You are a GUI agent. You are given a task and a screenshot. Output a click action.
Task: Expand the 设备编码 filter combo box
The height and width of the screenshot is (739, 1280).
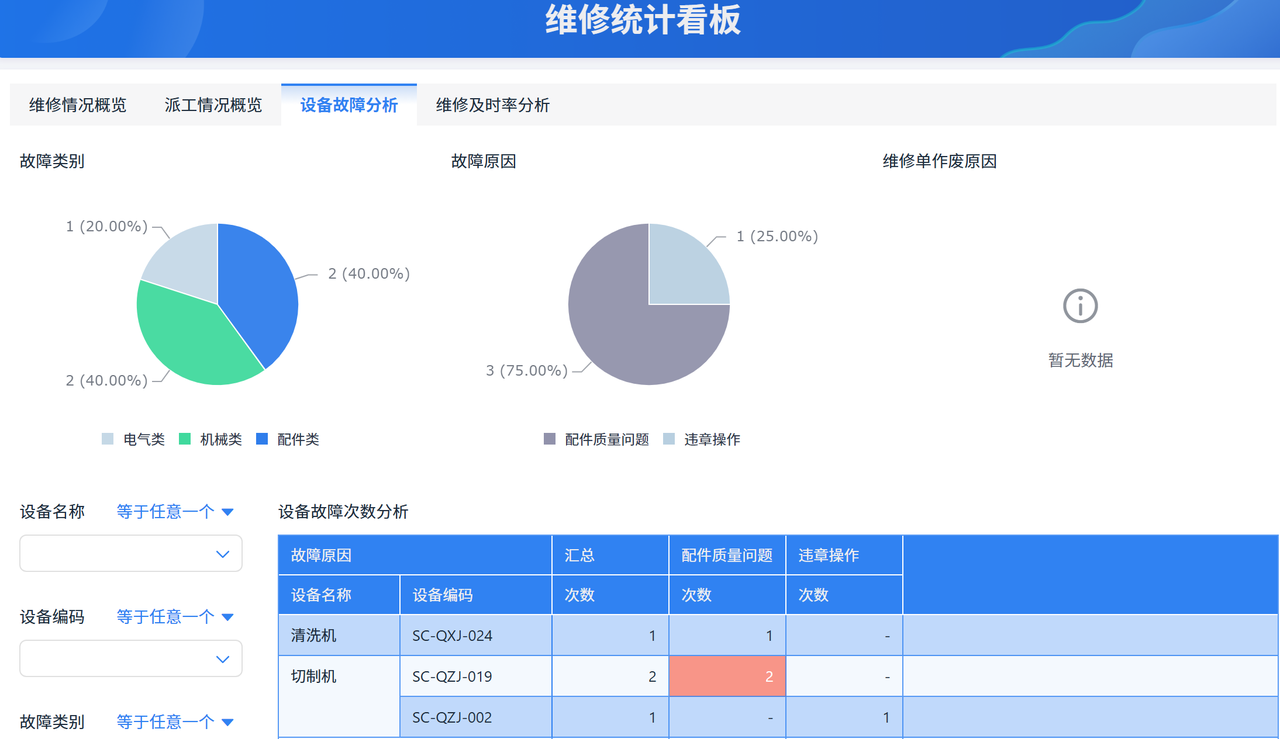tap(131, 659)
